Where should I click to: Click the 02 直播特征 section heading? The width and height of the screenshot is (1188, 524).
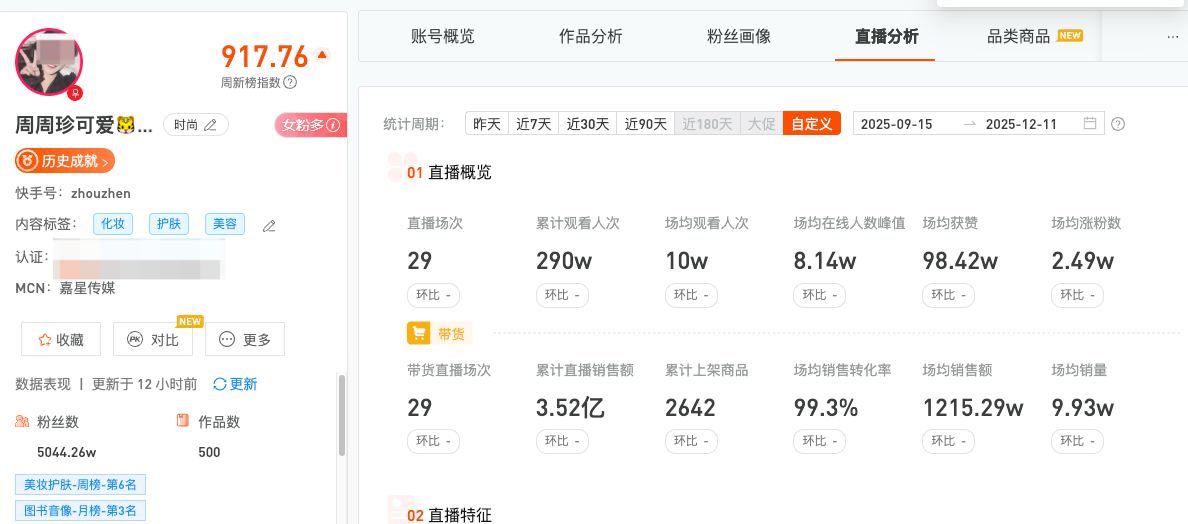click(449, 516)
